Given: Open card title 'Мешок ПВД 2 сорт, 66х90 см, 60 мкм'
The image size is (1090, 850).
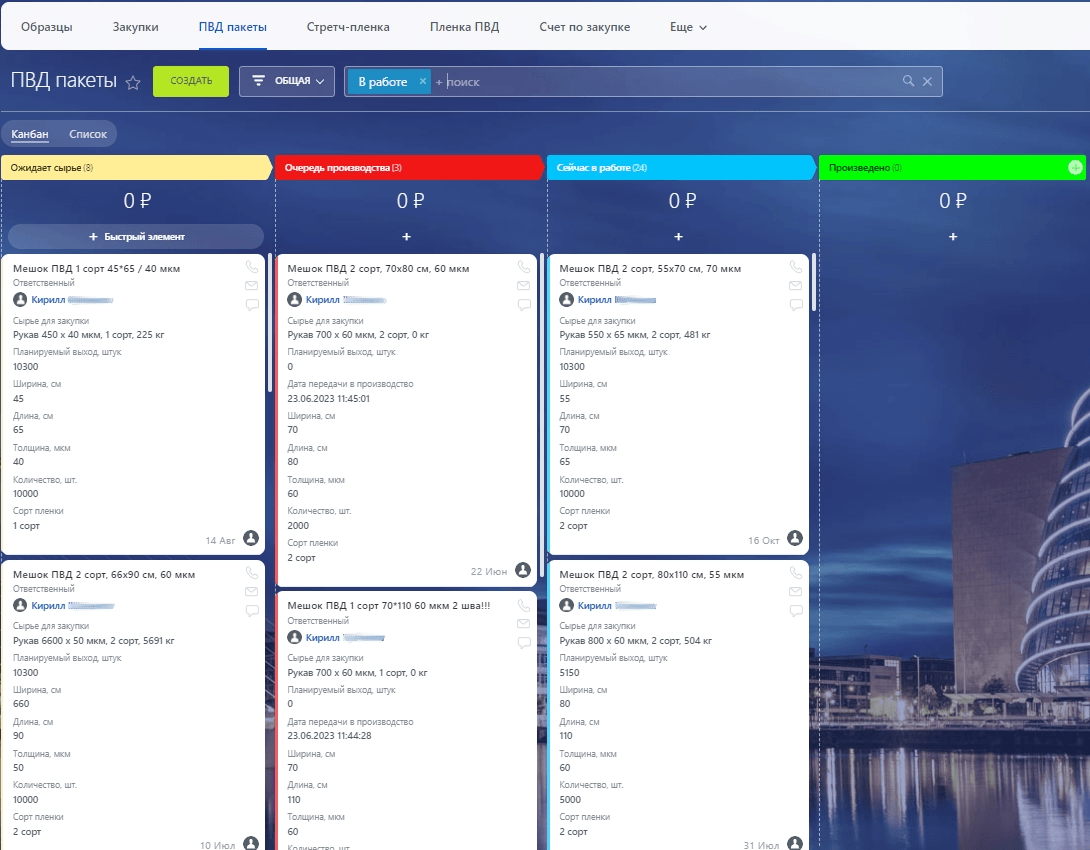Looking at the screenshot, I should (104, 574).
